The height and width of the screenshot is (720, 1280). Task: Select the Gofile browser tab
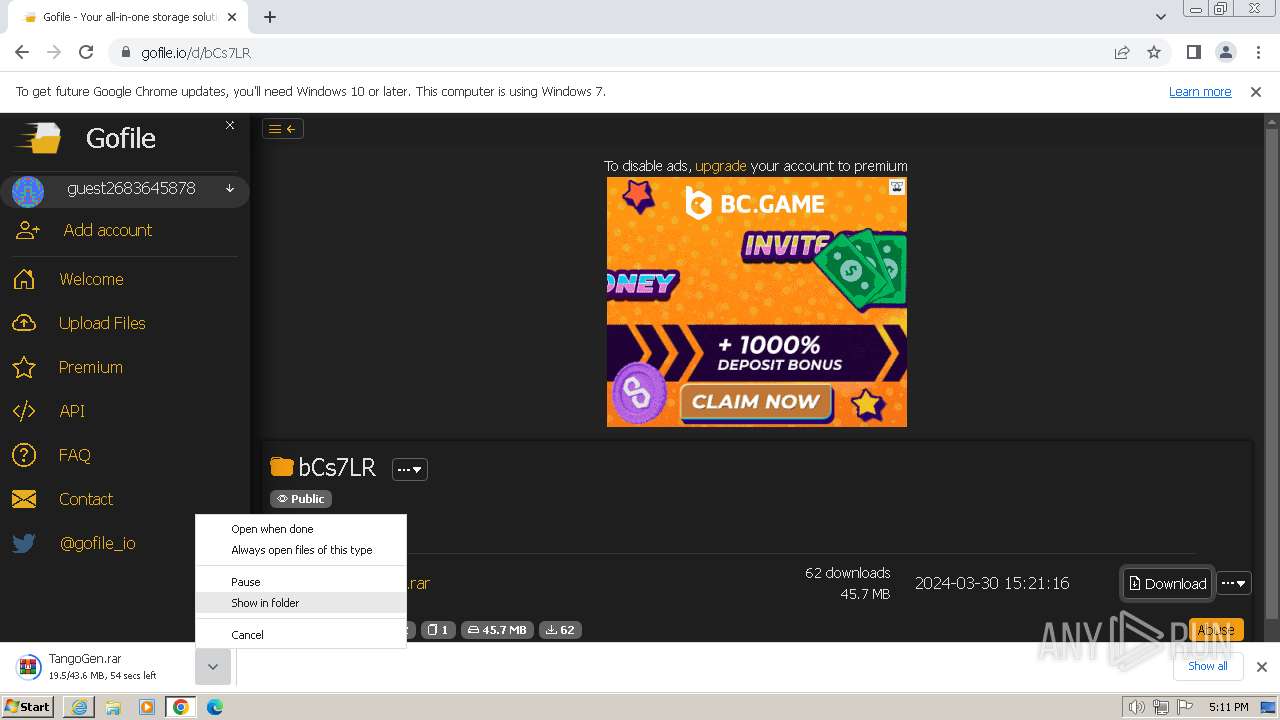[128, 17]
